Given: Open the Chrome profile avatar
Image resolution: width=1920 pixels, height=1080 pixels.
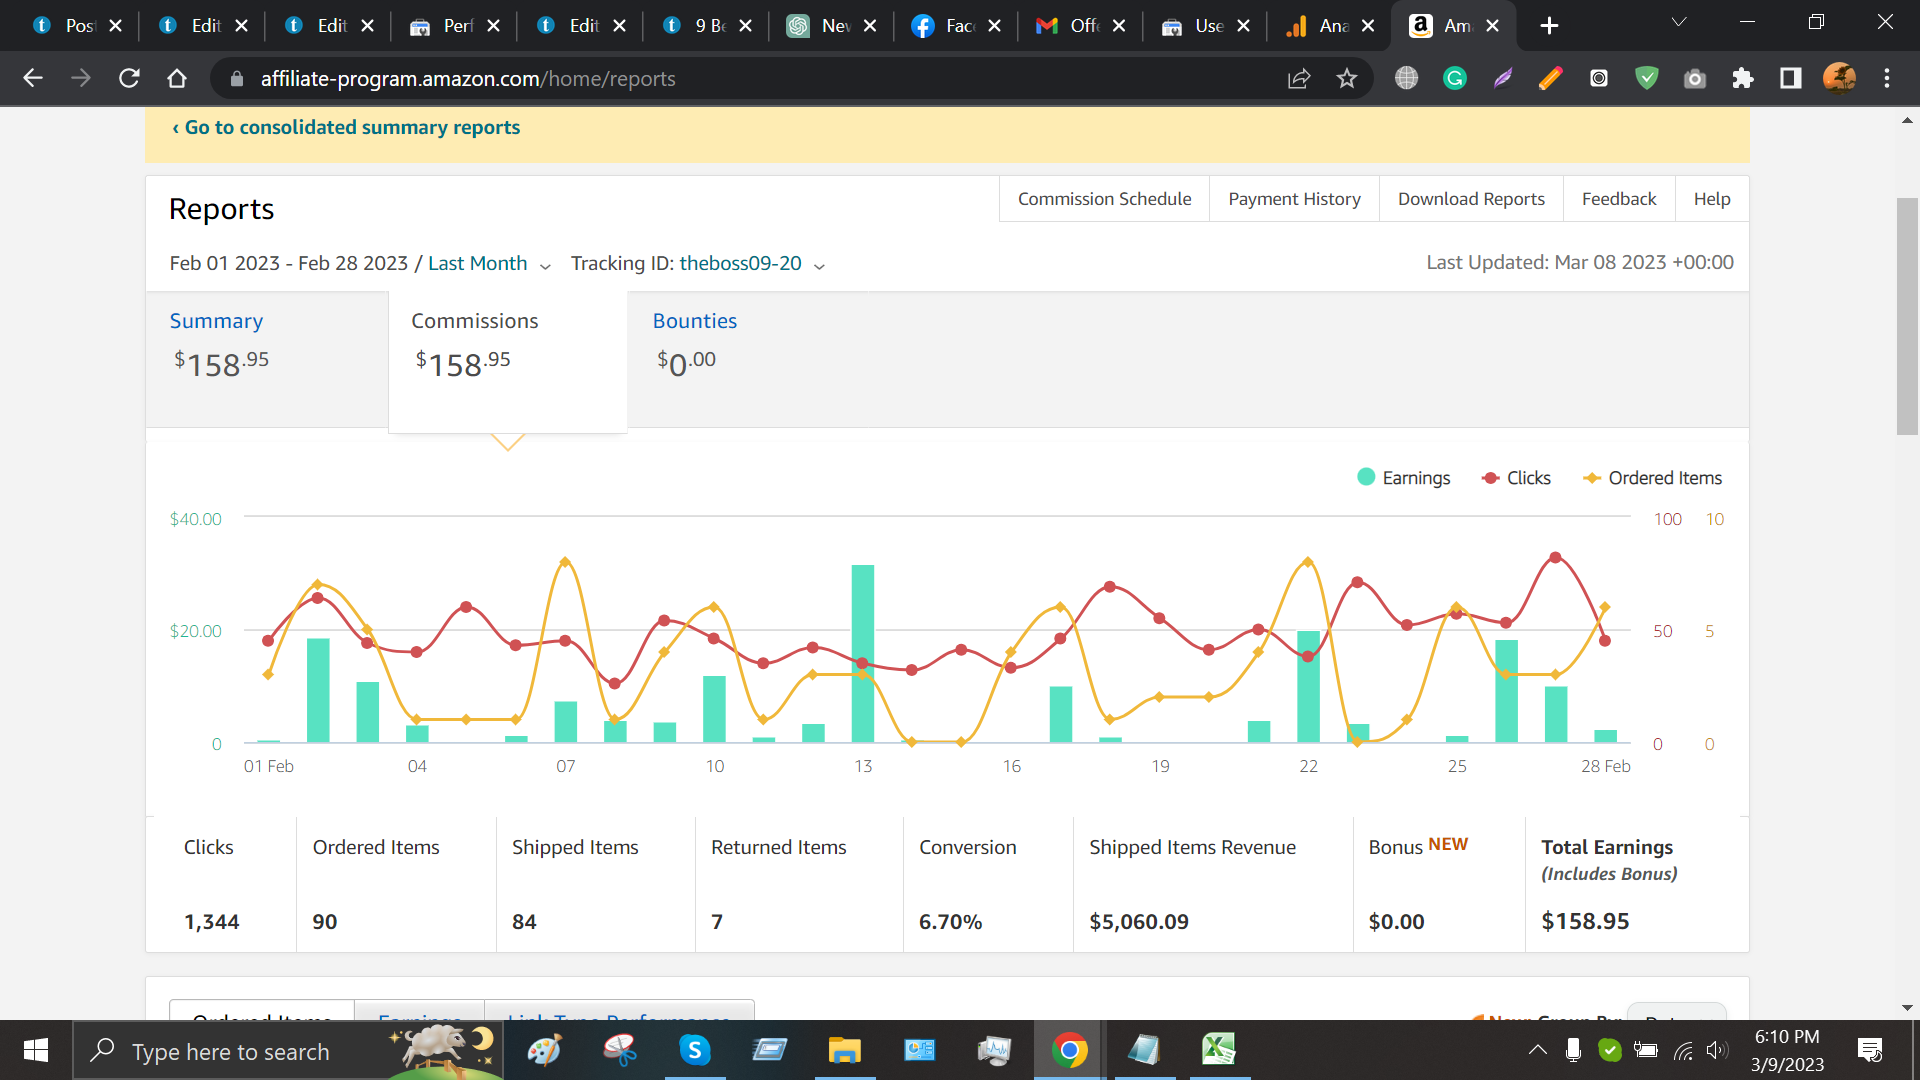Looking at the screenshot, I should [x=1839, y=78].
